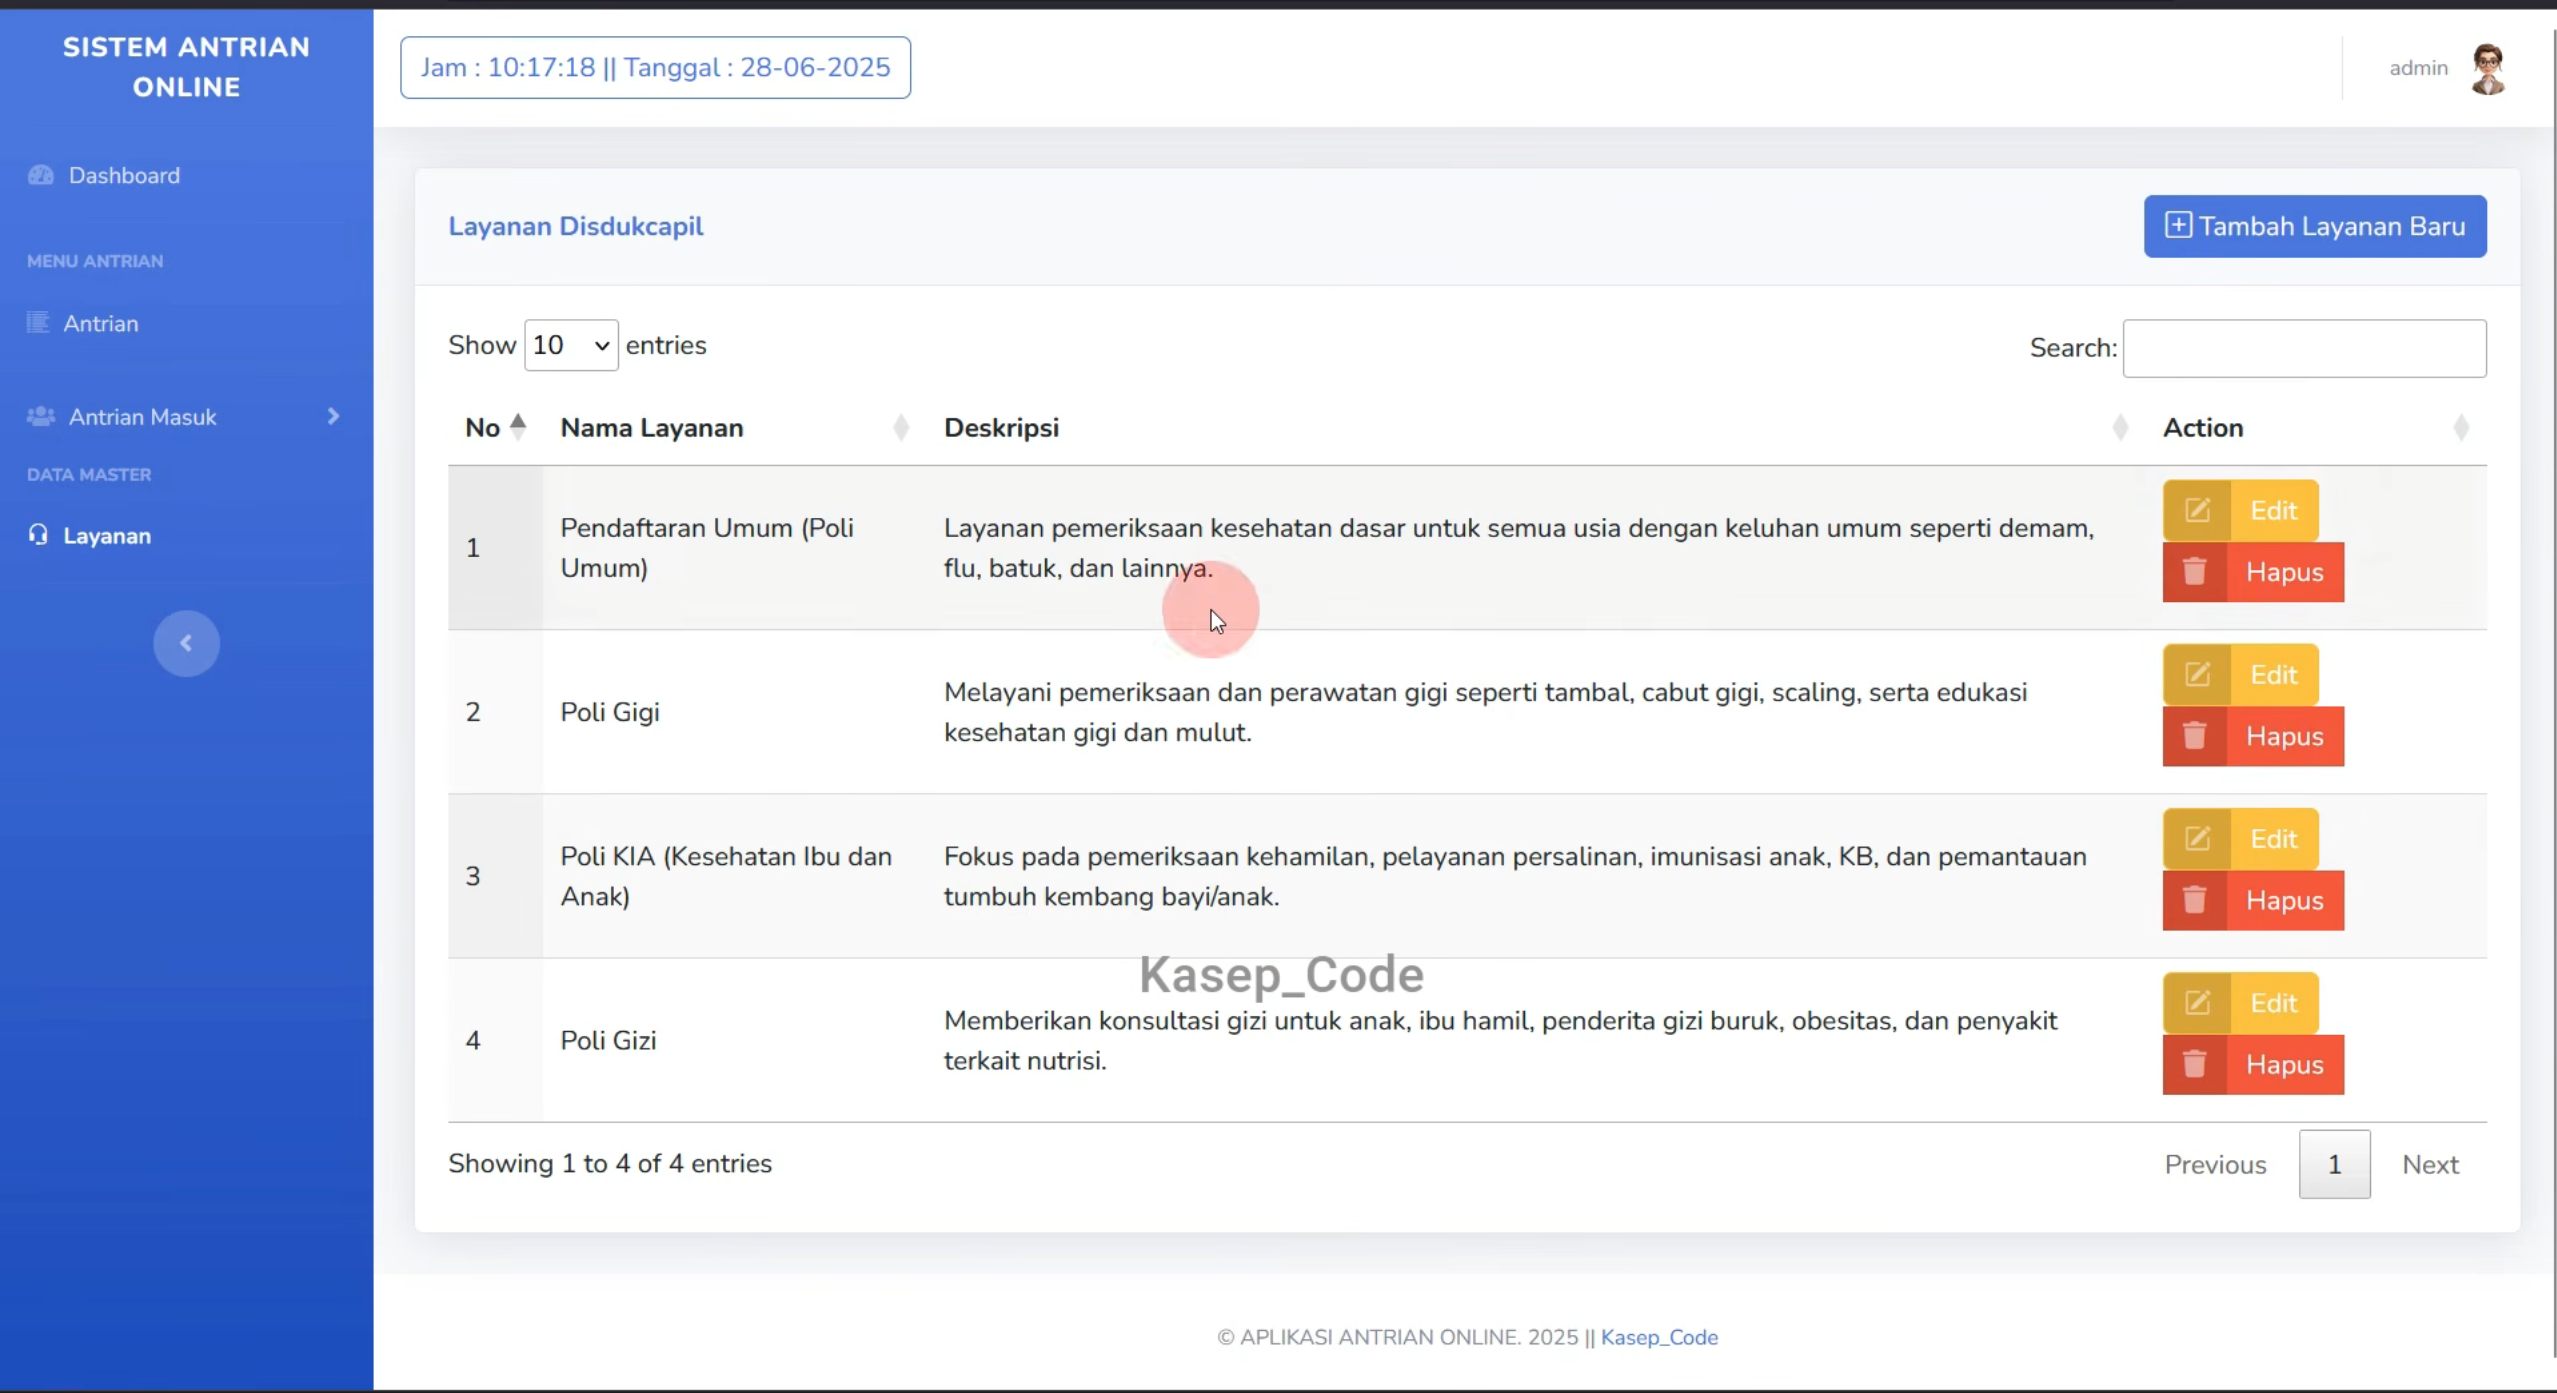Click the Jam and Tanggal clock box

pyautogui.click(x=655, y=67)
